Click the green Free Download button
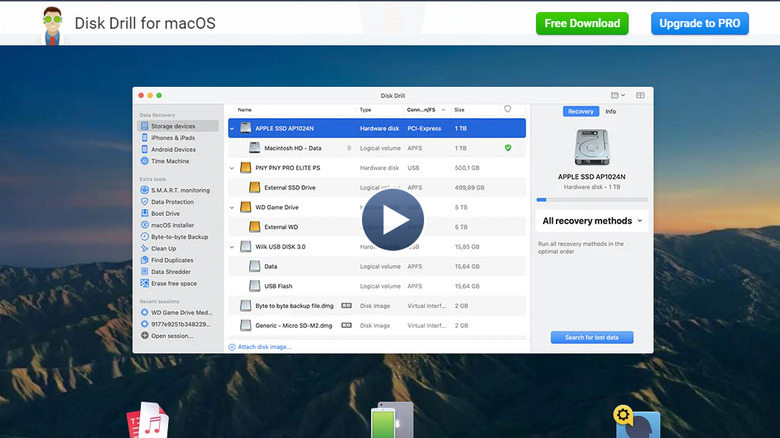Image resolution: width=780 pixels, height=438 pixels. coord(582,23)
